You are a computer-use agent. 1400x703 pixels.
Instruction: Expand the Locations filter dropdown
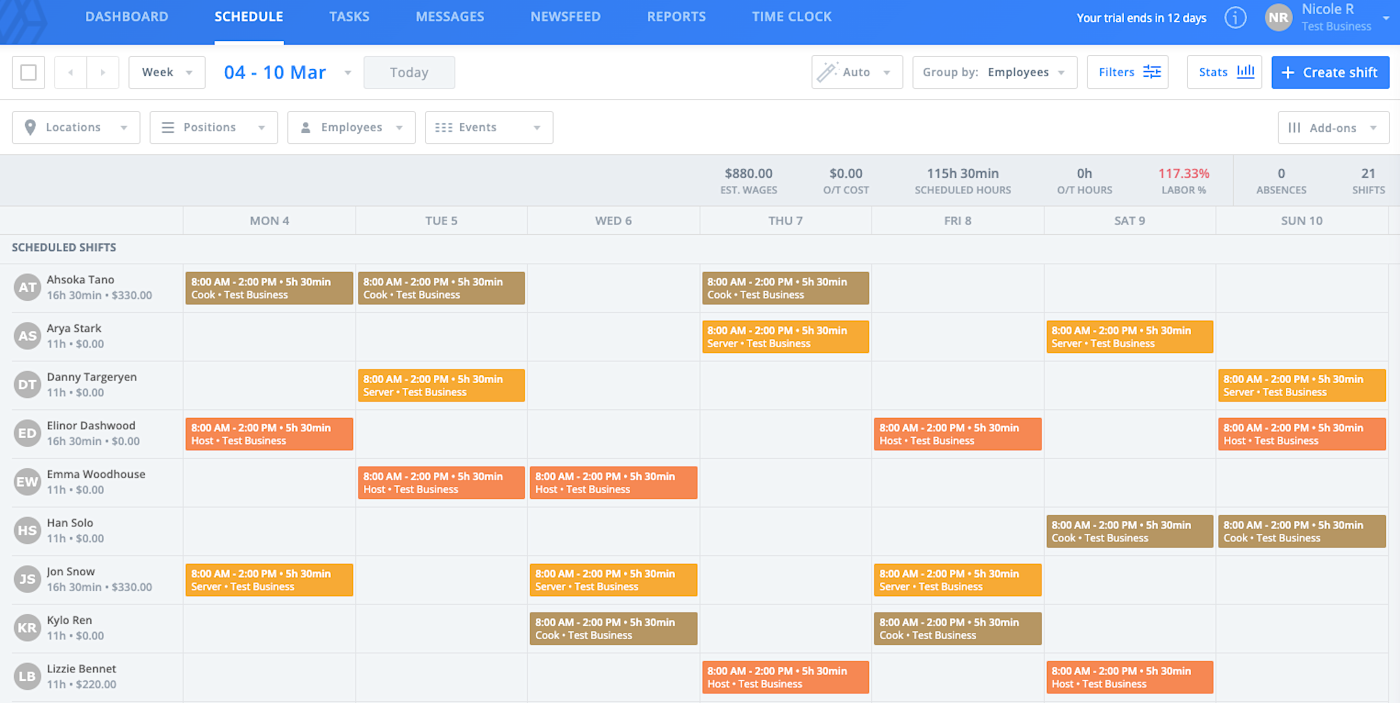coord(76,127)
